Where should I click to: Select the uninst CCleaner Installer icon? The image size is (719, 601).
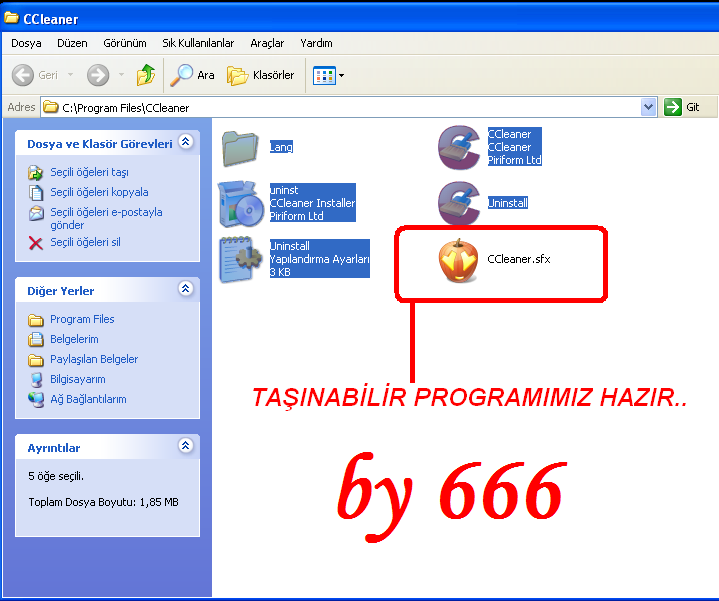point(241,204)
